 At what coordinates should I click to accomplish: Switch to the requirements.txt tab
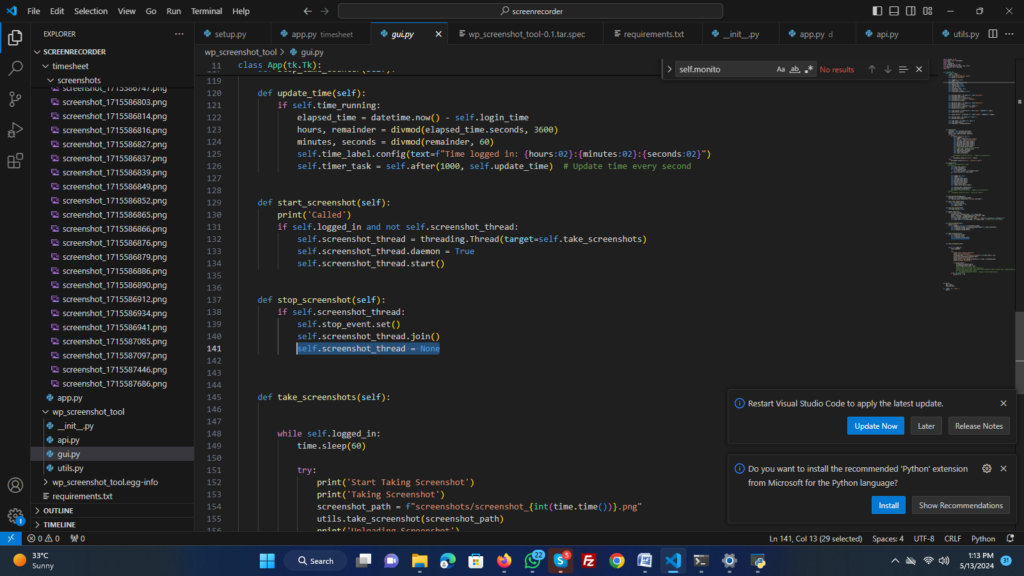pyautogui.click(x=653, y=34)
